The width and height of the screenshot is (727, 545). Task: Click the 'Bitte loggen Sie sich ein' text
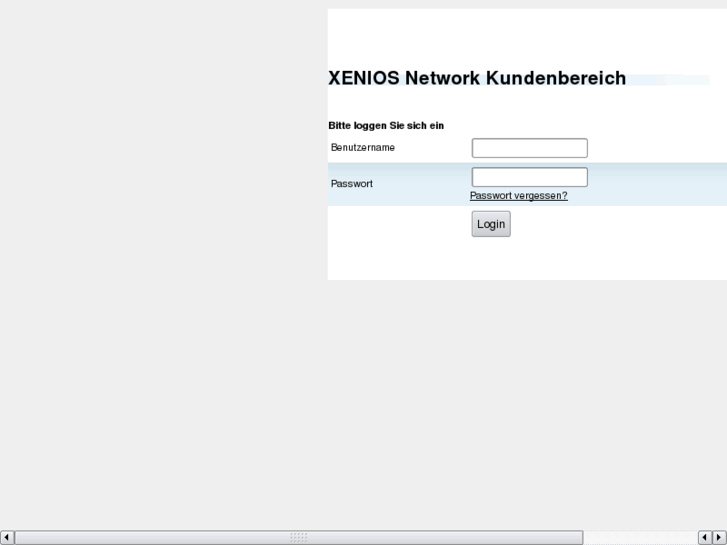[386, 126]
